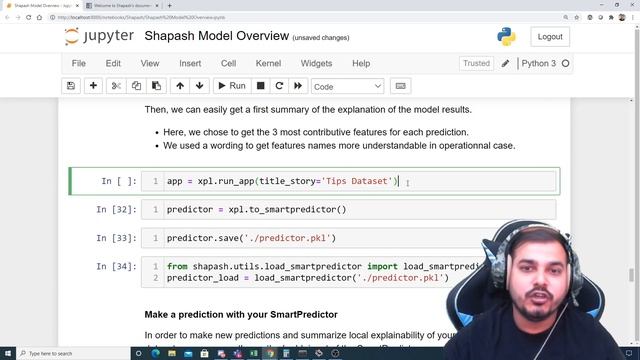Open the cell type Code dropdown
Viewport: 640px width, 360px height.
[347, 86]
